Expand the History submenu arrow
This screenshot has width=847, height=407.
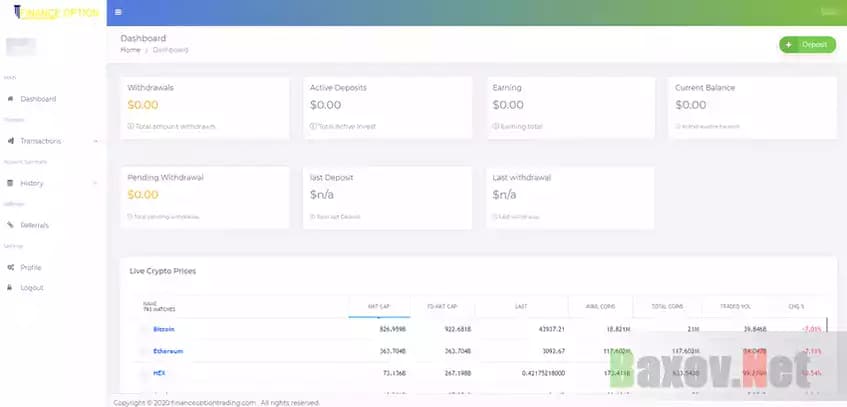(96, 183)
